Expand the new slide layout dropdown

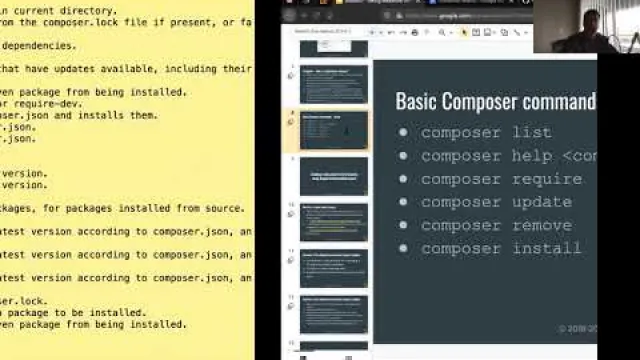pyautogui.click(x=381, y=33)
